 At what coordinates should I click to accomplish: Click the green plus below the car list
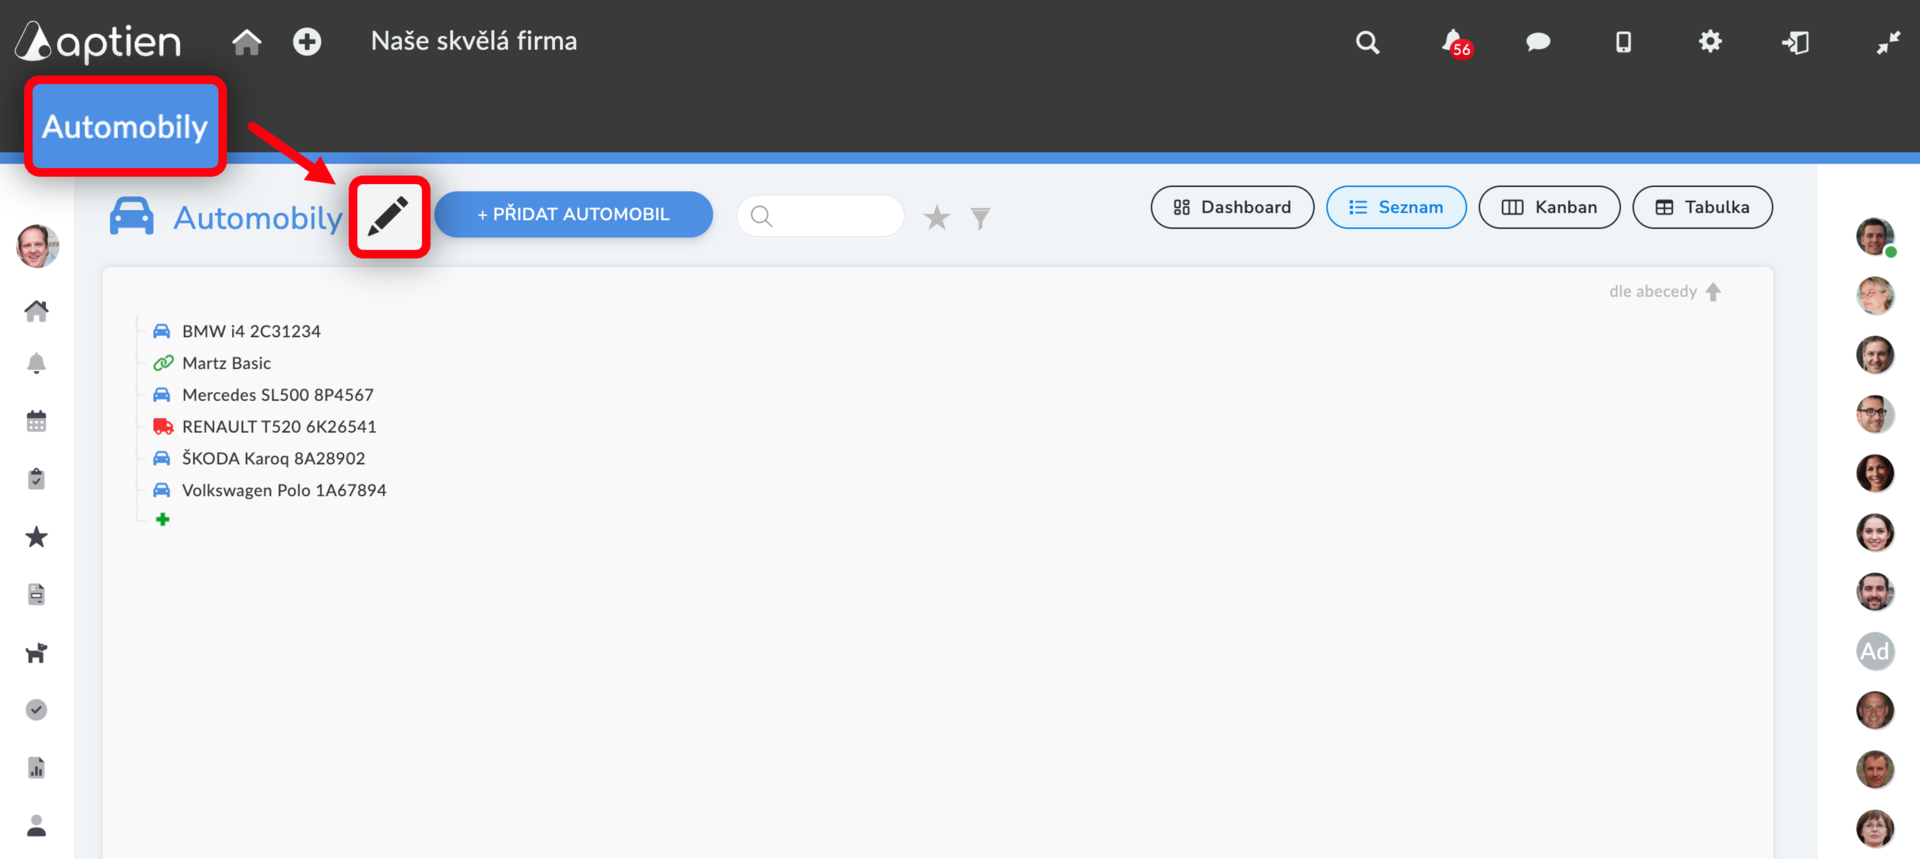pos(163,519)
